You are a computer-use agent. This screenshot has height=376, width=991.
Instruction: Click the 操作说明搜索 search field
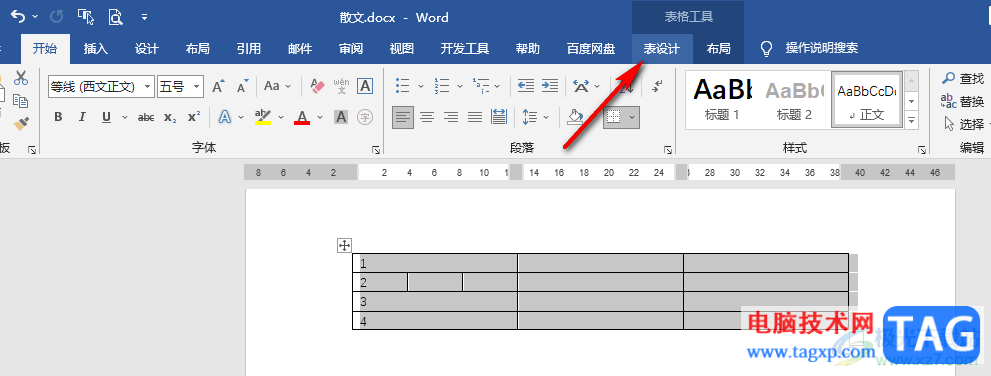pos(822,49)
